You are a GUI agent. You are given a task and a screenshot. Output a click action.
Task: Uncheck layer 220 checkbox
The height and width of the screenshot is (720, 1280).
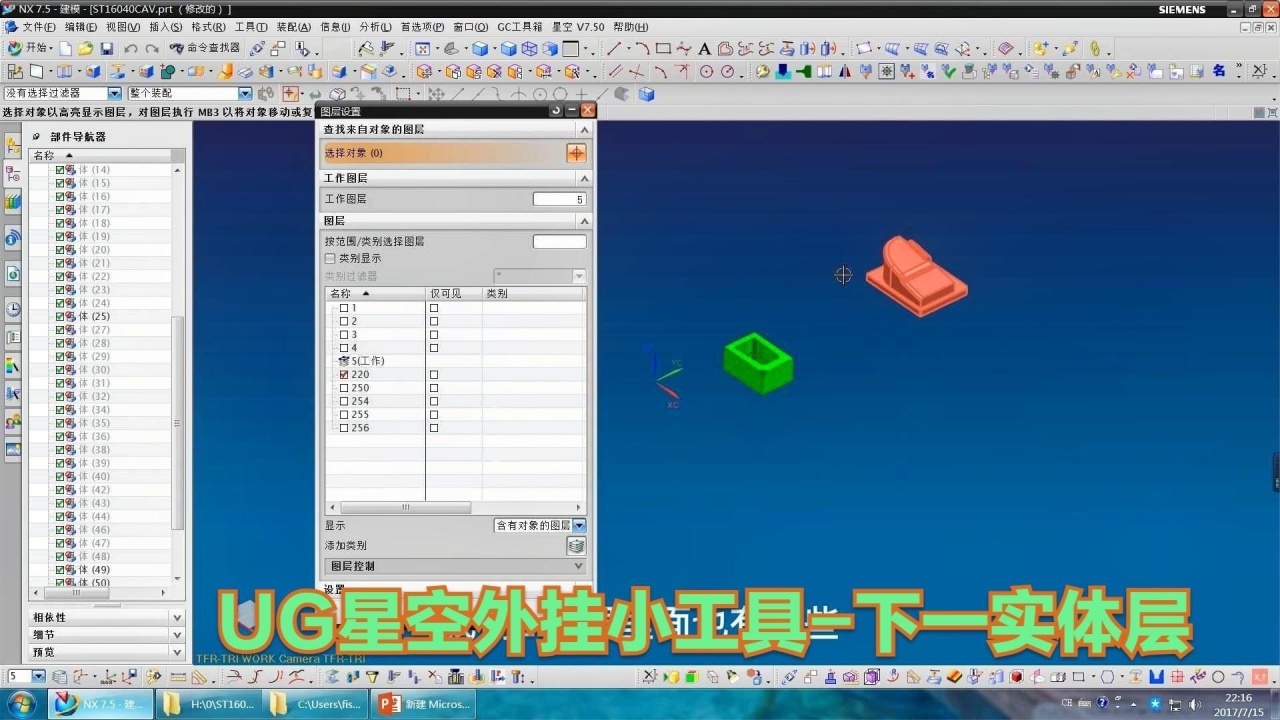pyautogui.click(x=344, y=374)
